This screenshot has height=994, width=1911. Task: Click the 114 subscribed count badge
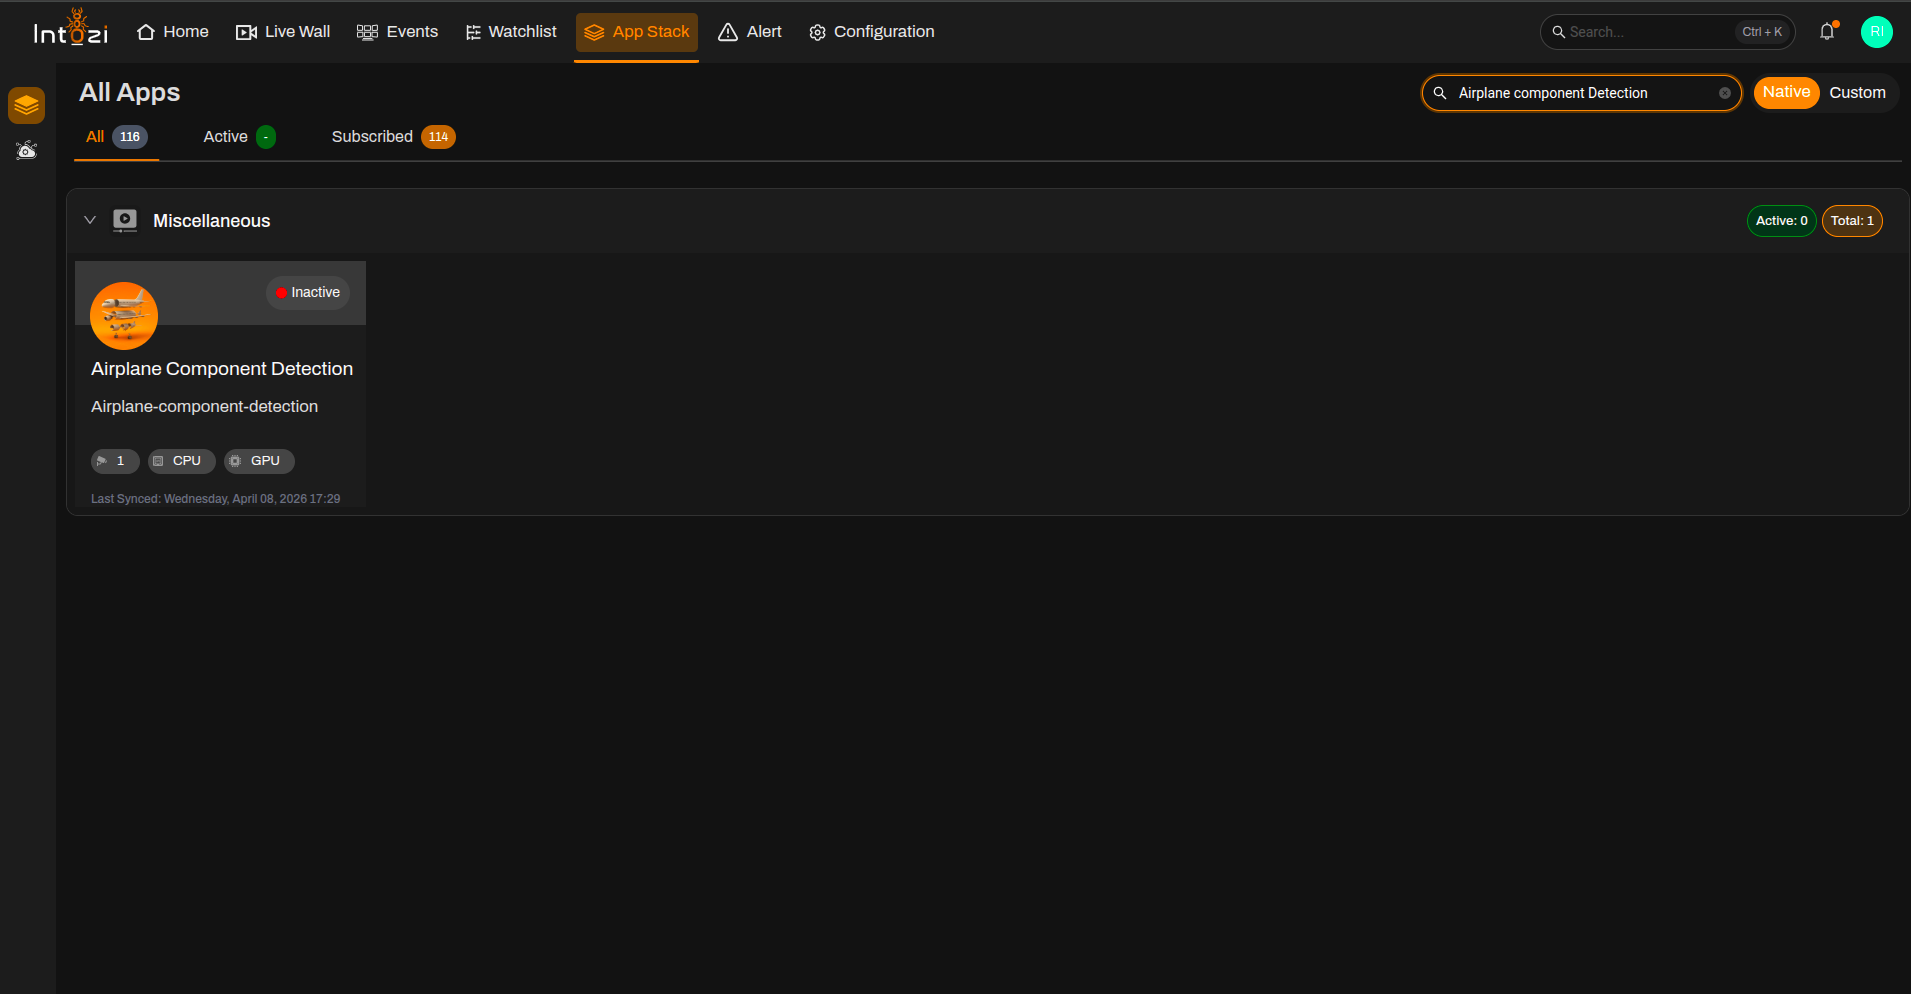438,137
